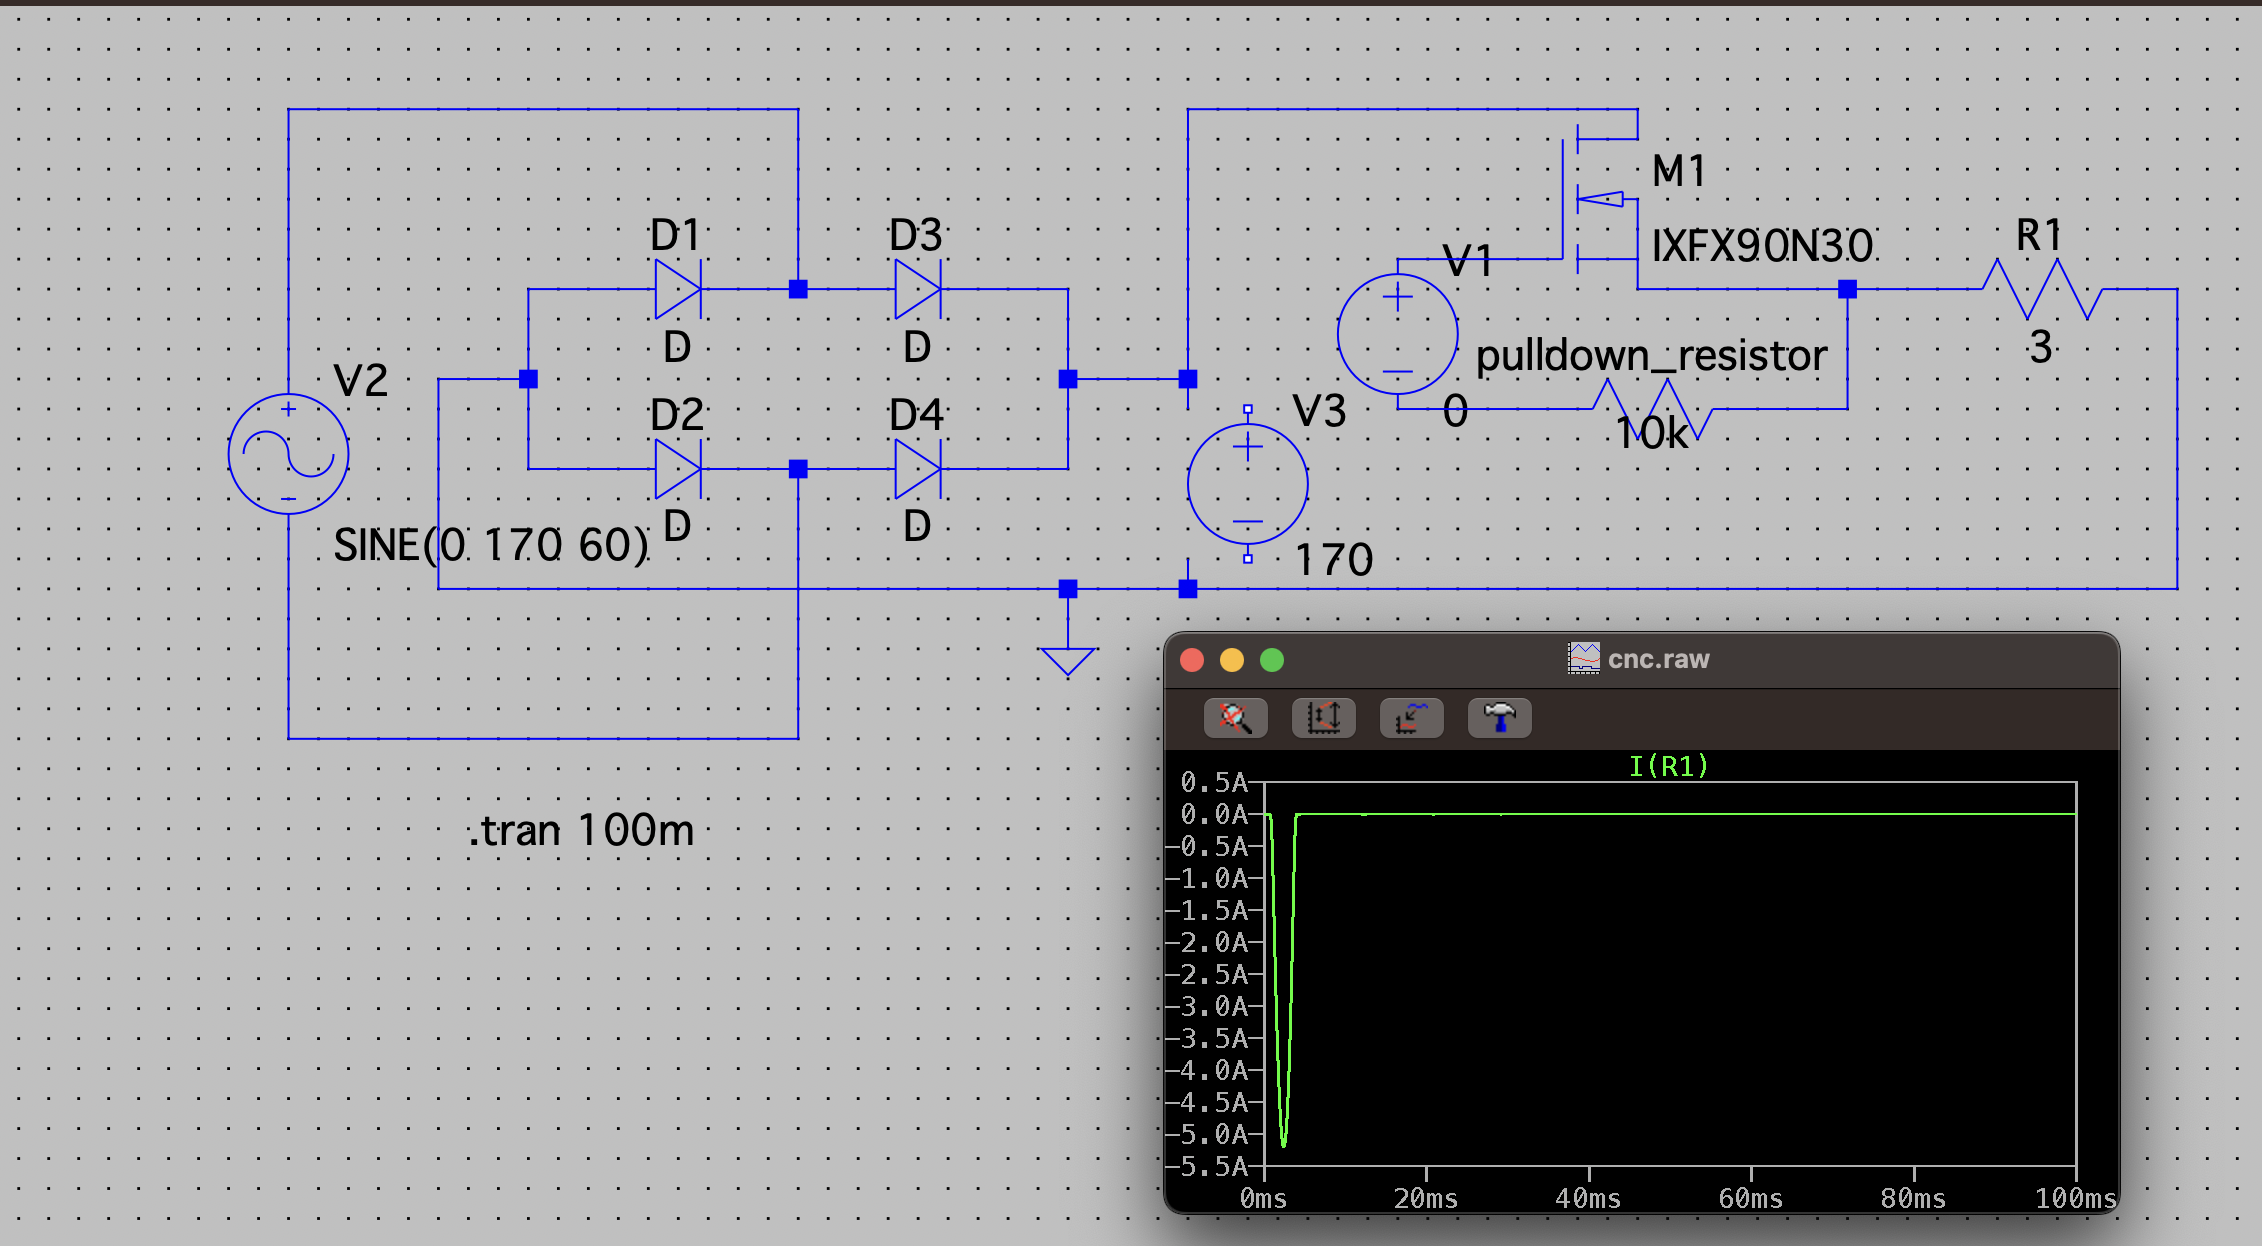Click the V2 designator label
The width and height of the screenshot is (2262, 1246).
click(360, 381)
